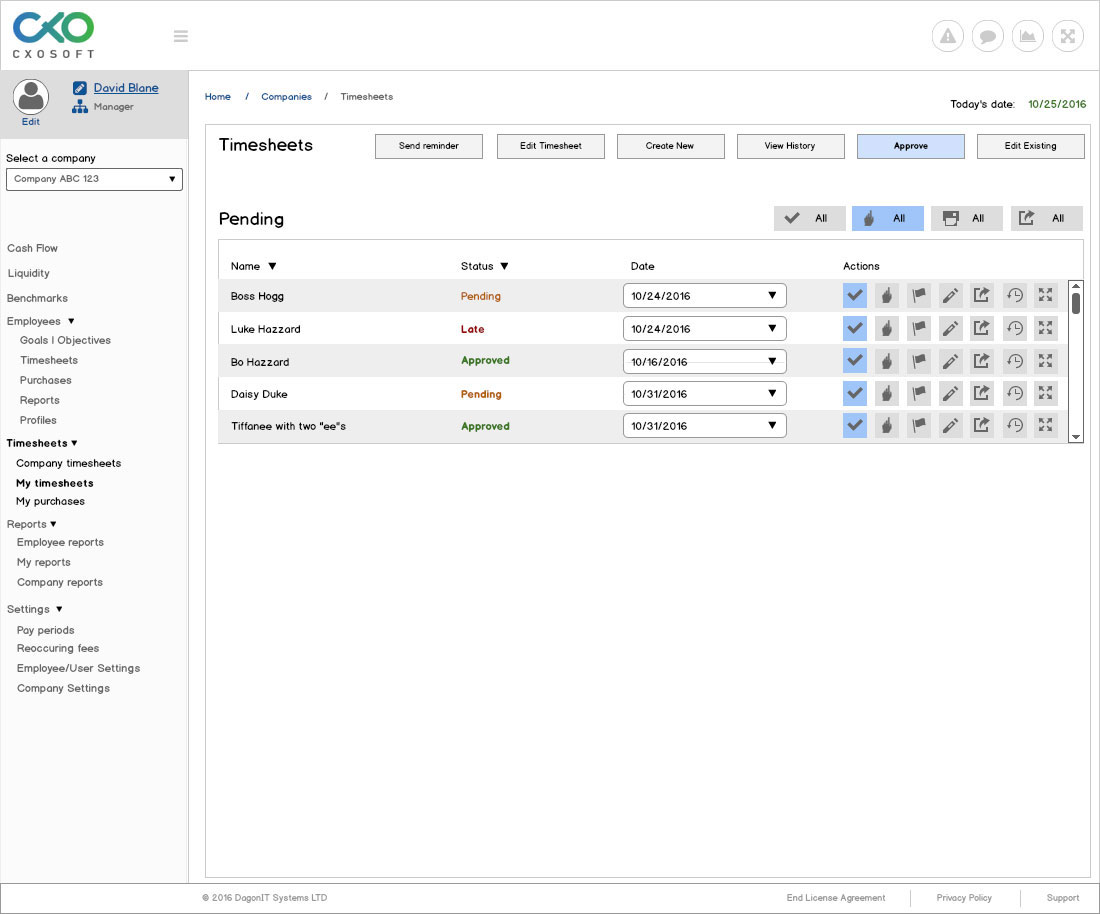The height and width of the screenshot is (914, 1100).
Task: Open the area chart analytics icon
Action: coord(1027,37)
